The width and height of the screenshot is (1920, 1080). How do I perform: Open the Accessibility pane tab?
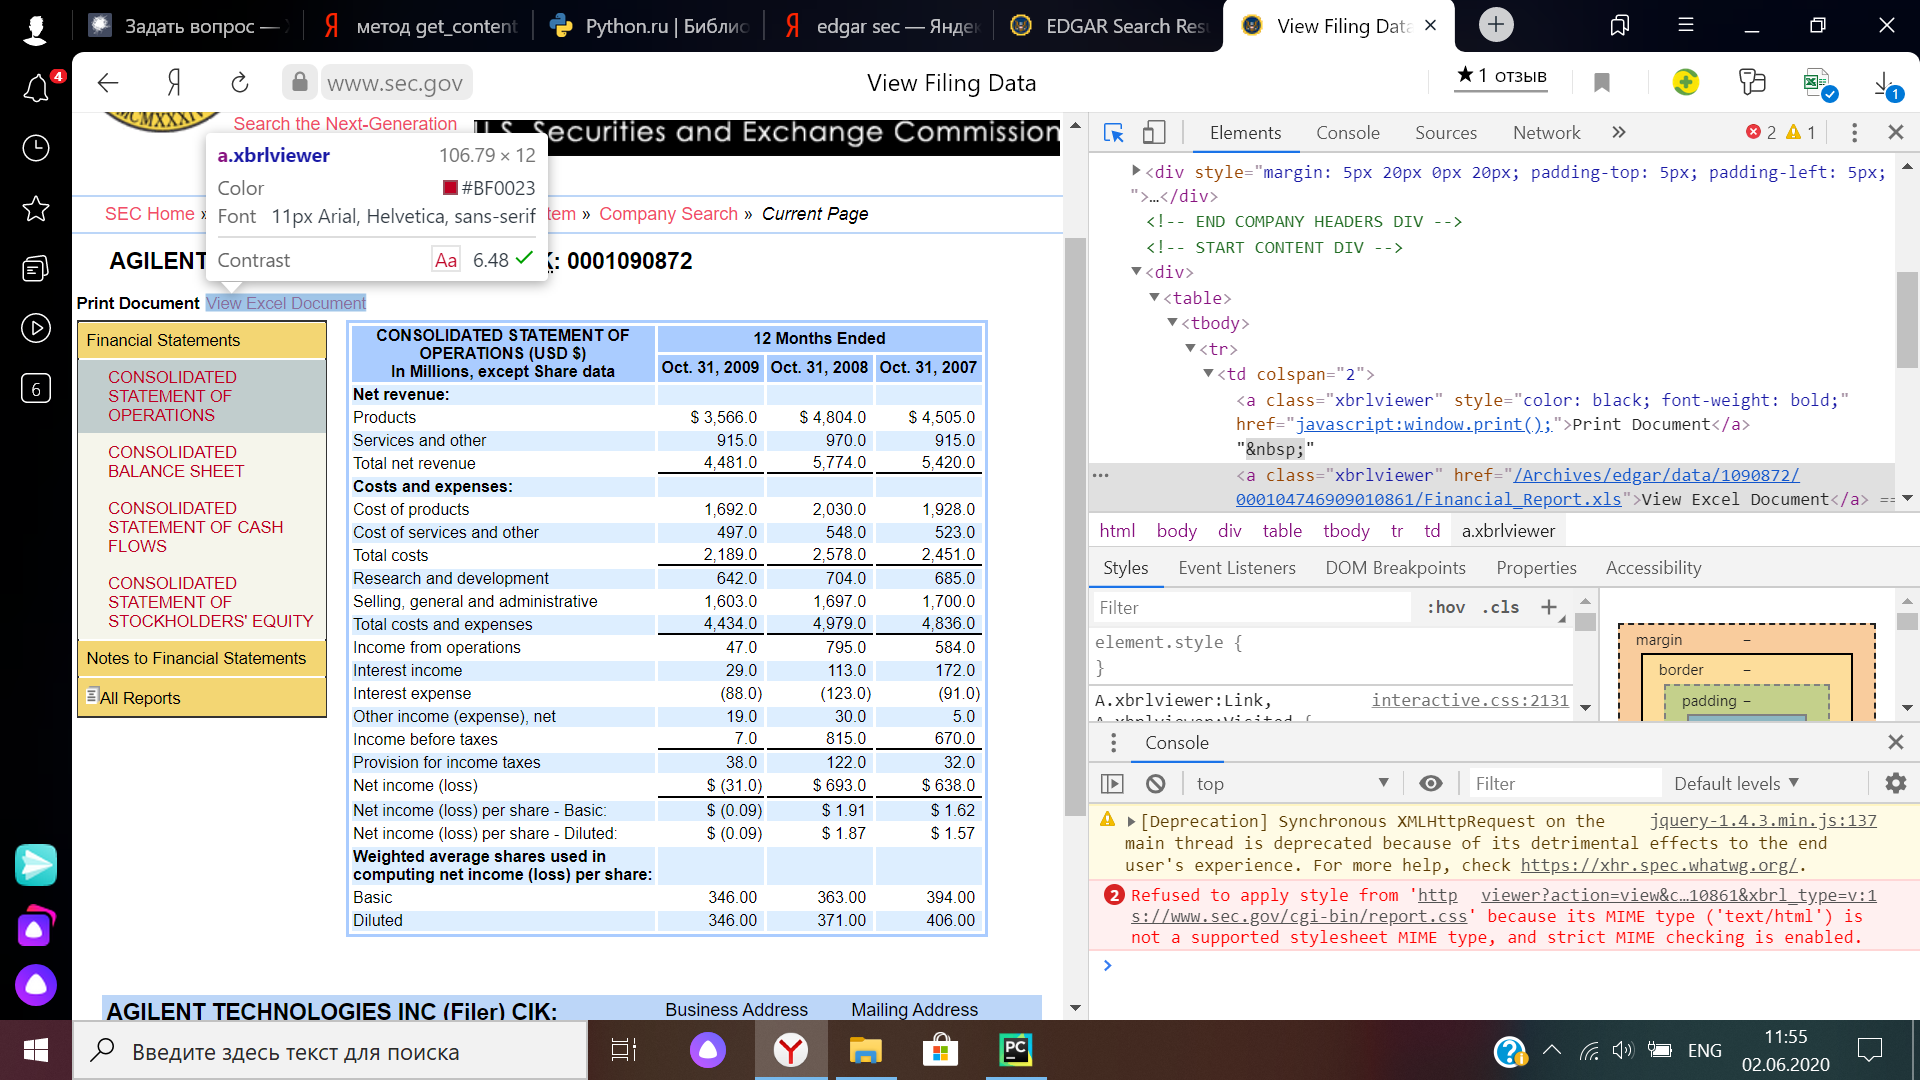pos(1653,568)
